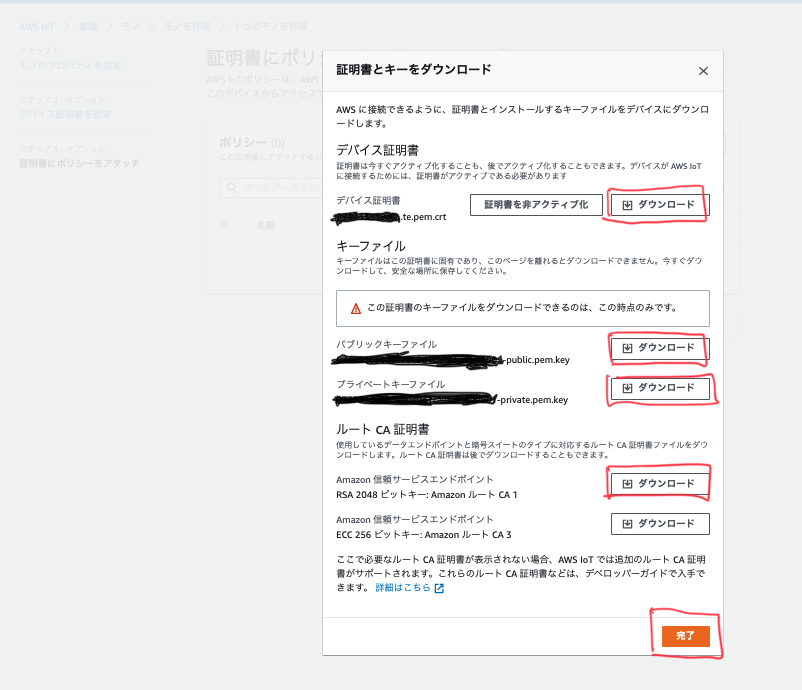This screenshot has width=802, height=690.
Task: Click dialog title 証明書とキーをダウンロード
Action: (x=414, y=70)
